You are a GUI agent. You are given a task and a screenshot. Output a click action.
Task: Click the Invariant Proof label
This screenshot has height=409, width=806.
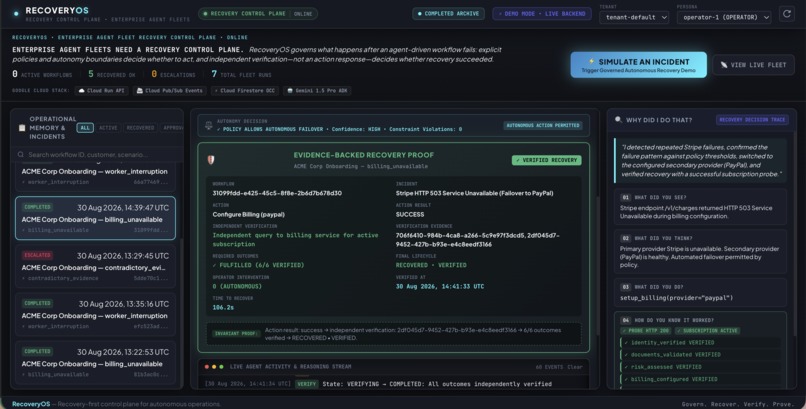(x=234, y=333)
